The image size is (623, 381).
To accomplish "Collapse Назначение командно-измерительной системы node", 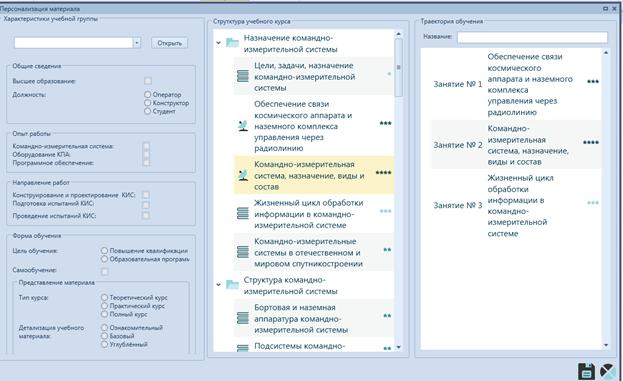I will (x=218, y=43).
